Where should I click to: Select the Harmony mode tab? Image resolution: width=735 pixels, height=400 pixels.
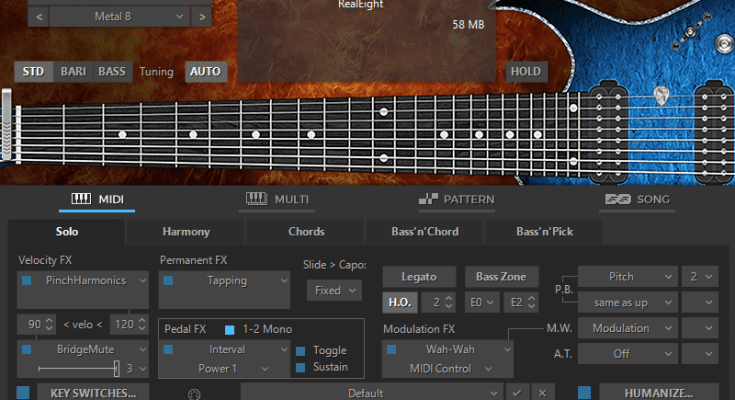click(186, 232)
